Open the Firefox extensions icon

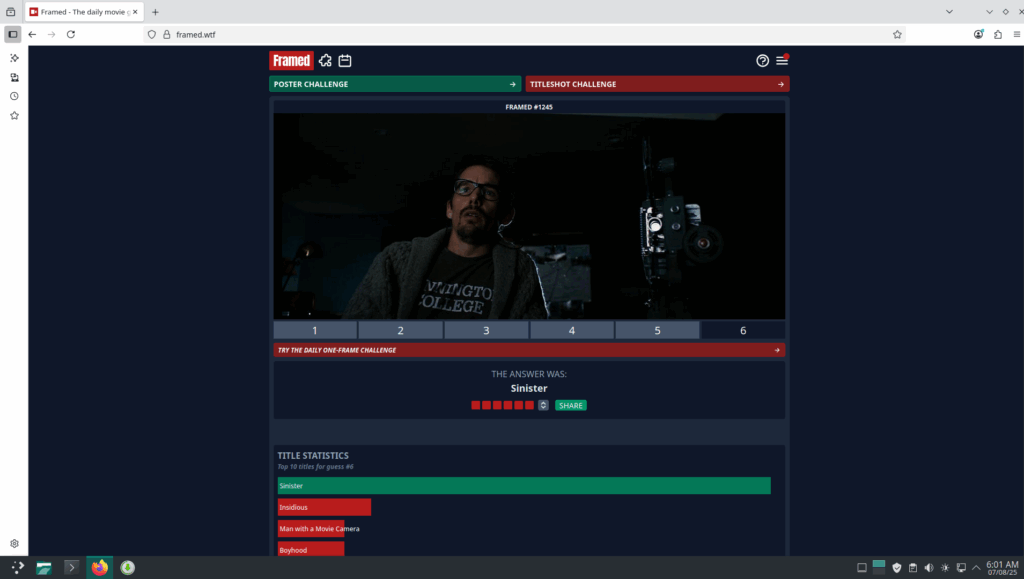pos(997,34)
